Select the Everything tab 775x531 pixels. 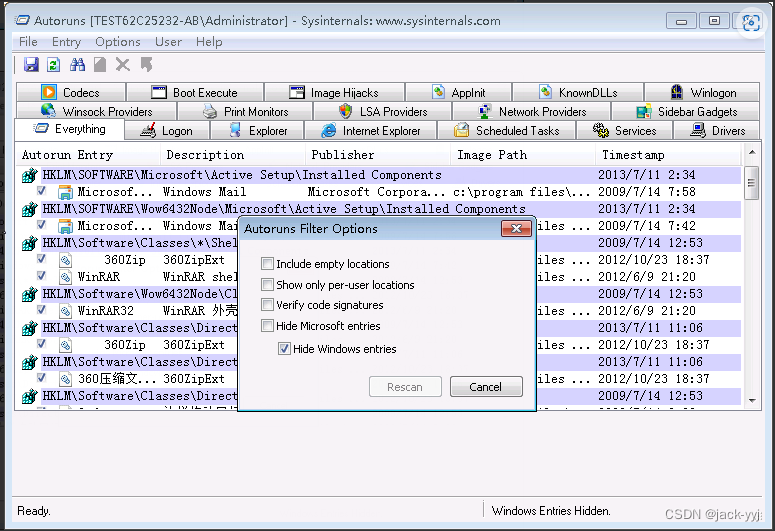69,129
